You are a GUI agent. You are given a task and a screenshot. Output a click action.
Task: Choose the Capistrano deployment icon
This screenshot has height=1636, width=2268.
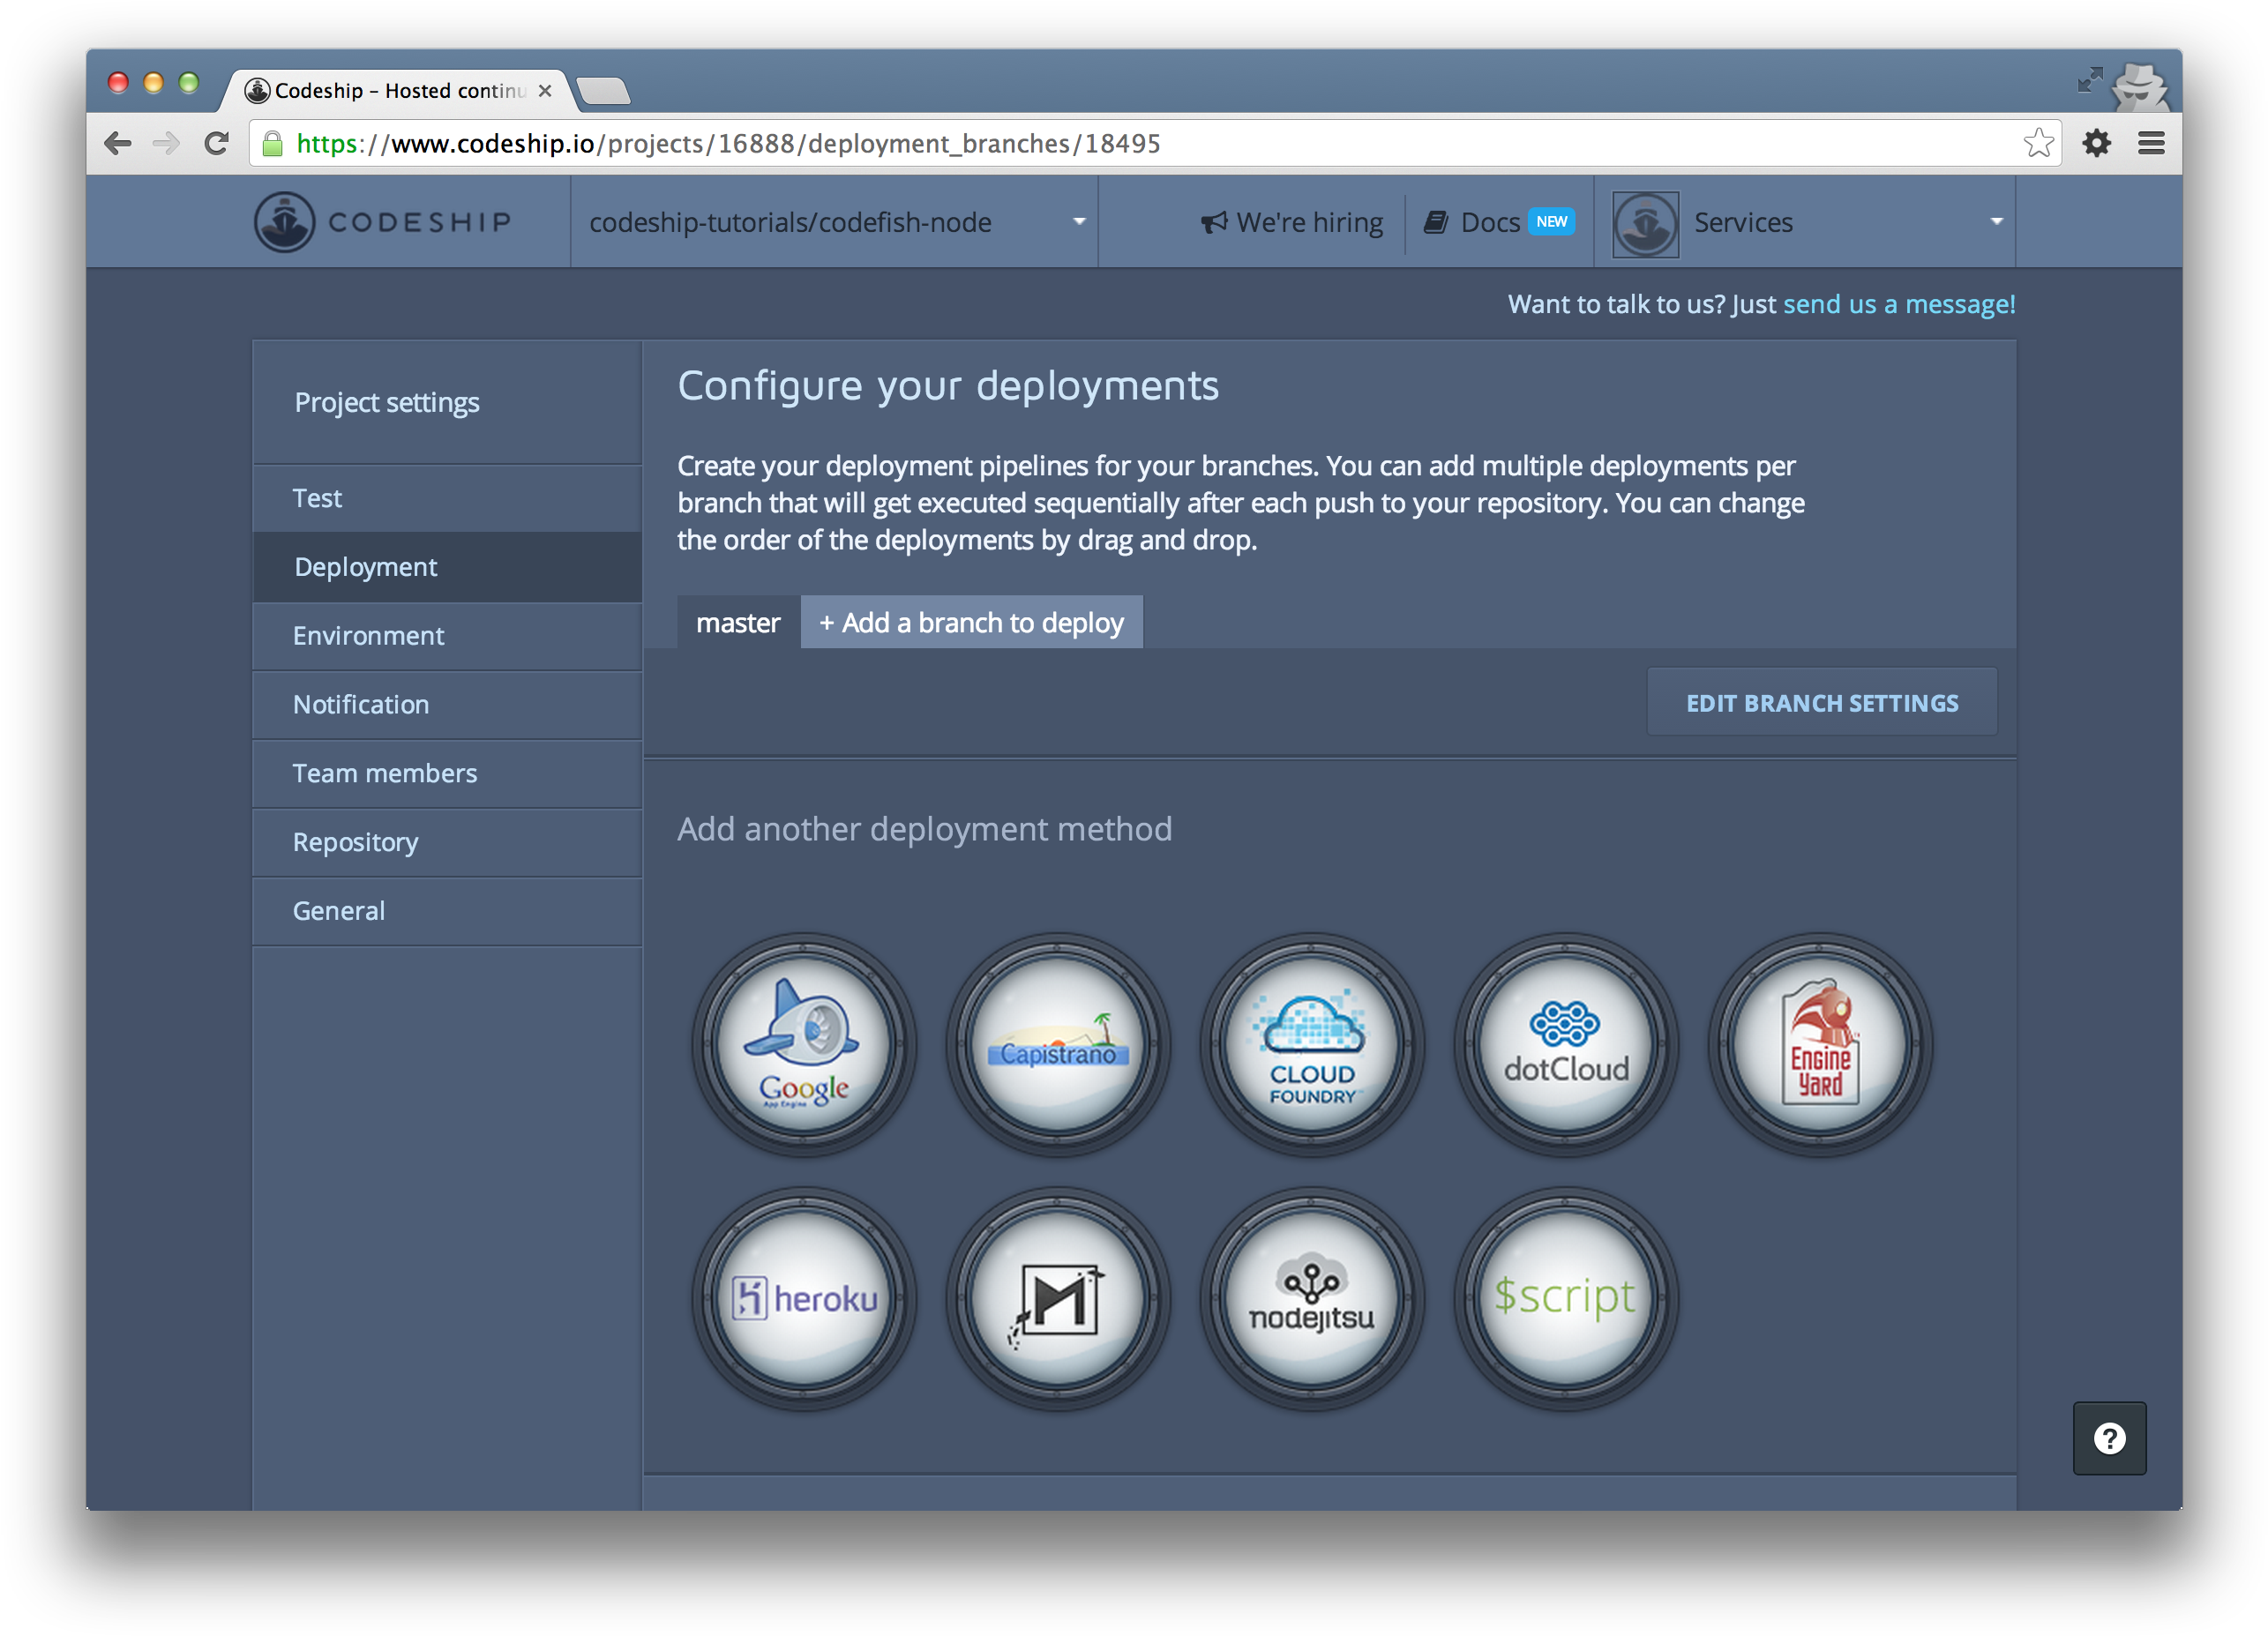click(1057, 1045)
